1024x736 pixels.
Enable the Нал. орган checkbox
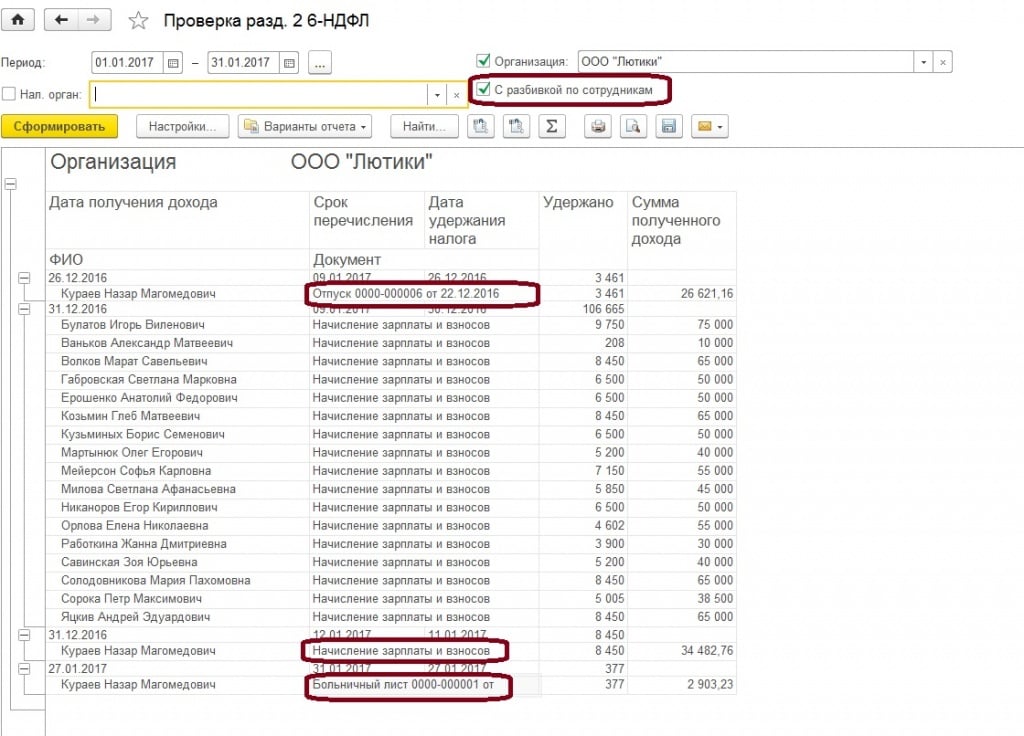9,94
